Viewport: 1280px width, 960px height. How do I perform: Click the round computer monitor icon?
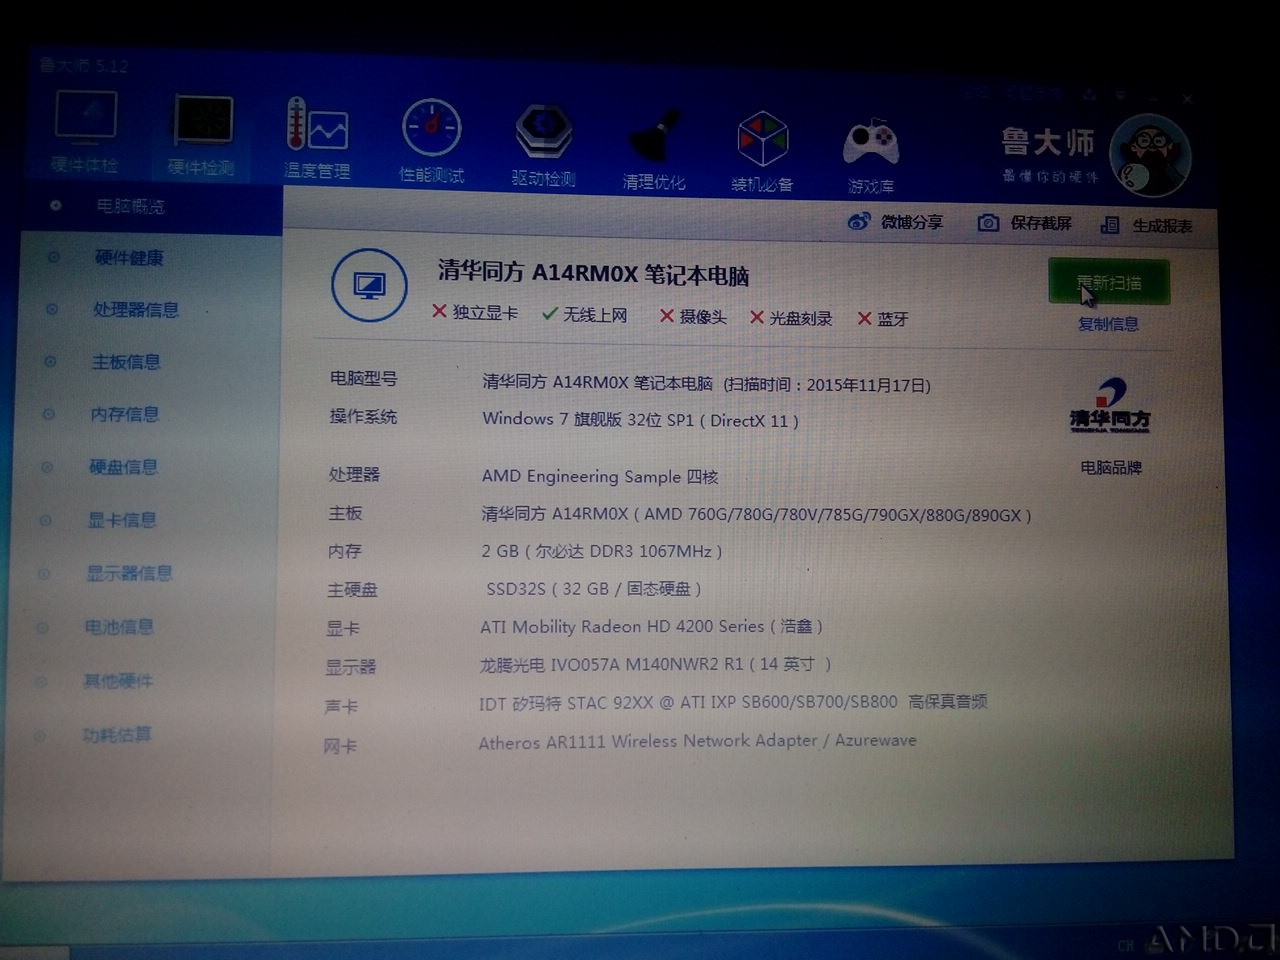pos(369,286)
